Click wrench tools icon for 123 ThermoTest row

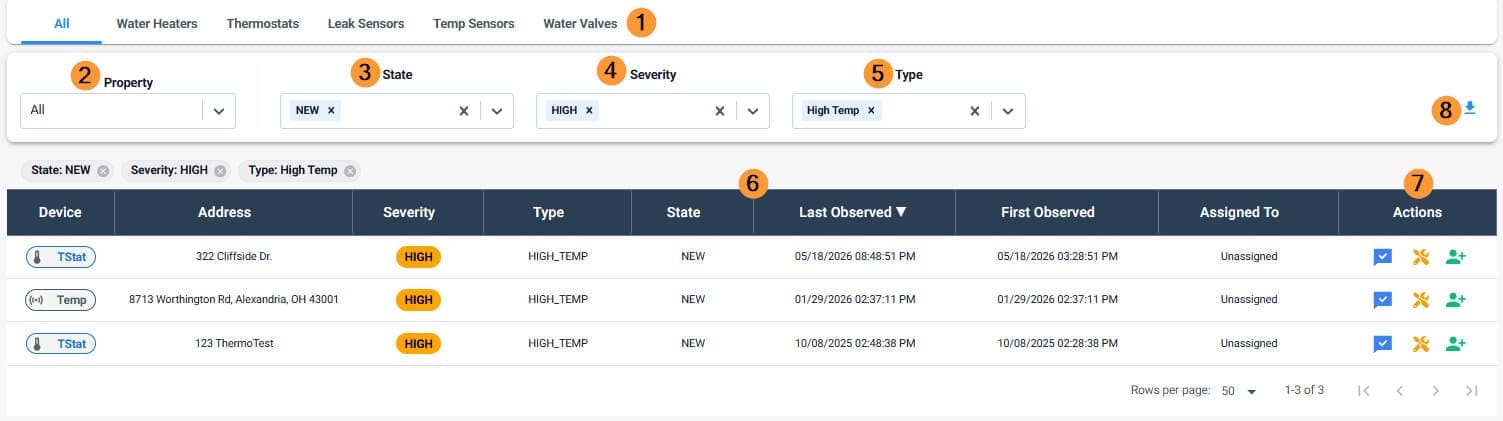click(1420, 344)
